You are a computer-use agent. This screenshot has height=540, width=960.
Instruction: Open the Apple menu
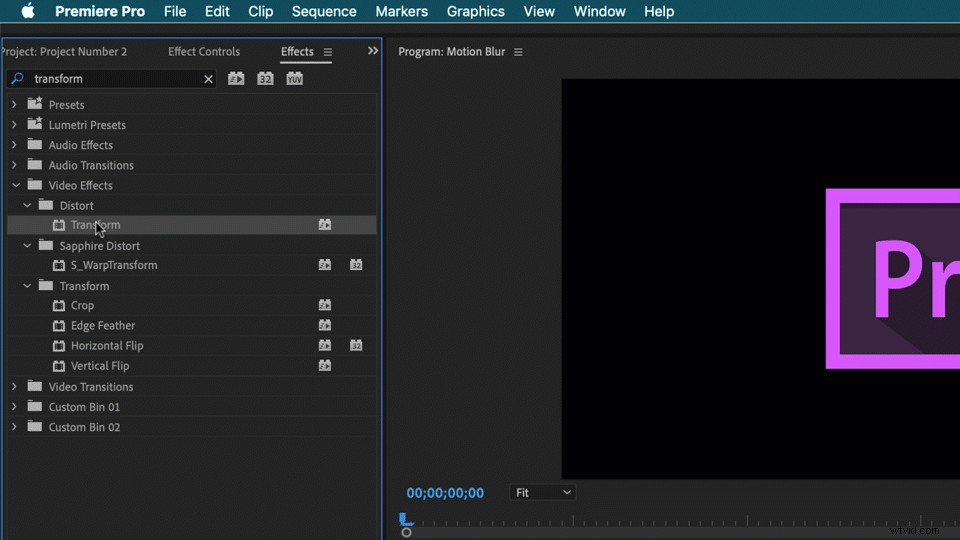click(x=28, y=11)
